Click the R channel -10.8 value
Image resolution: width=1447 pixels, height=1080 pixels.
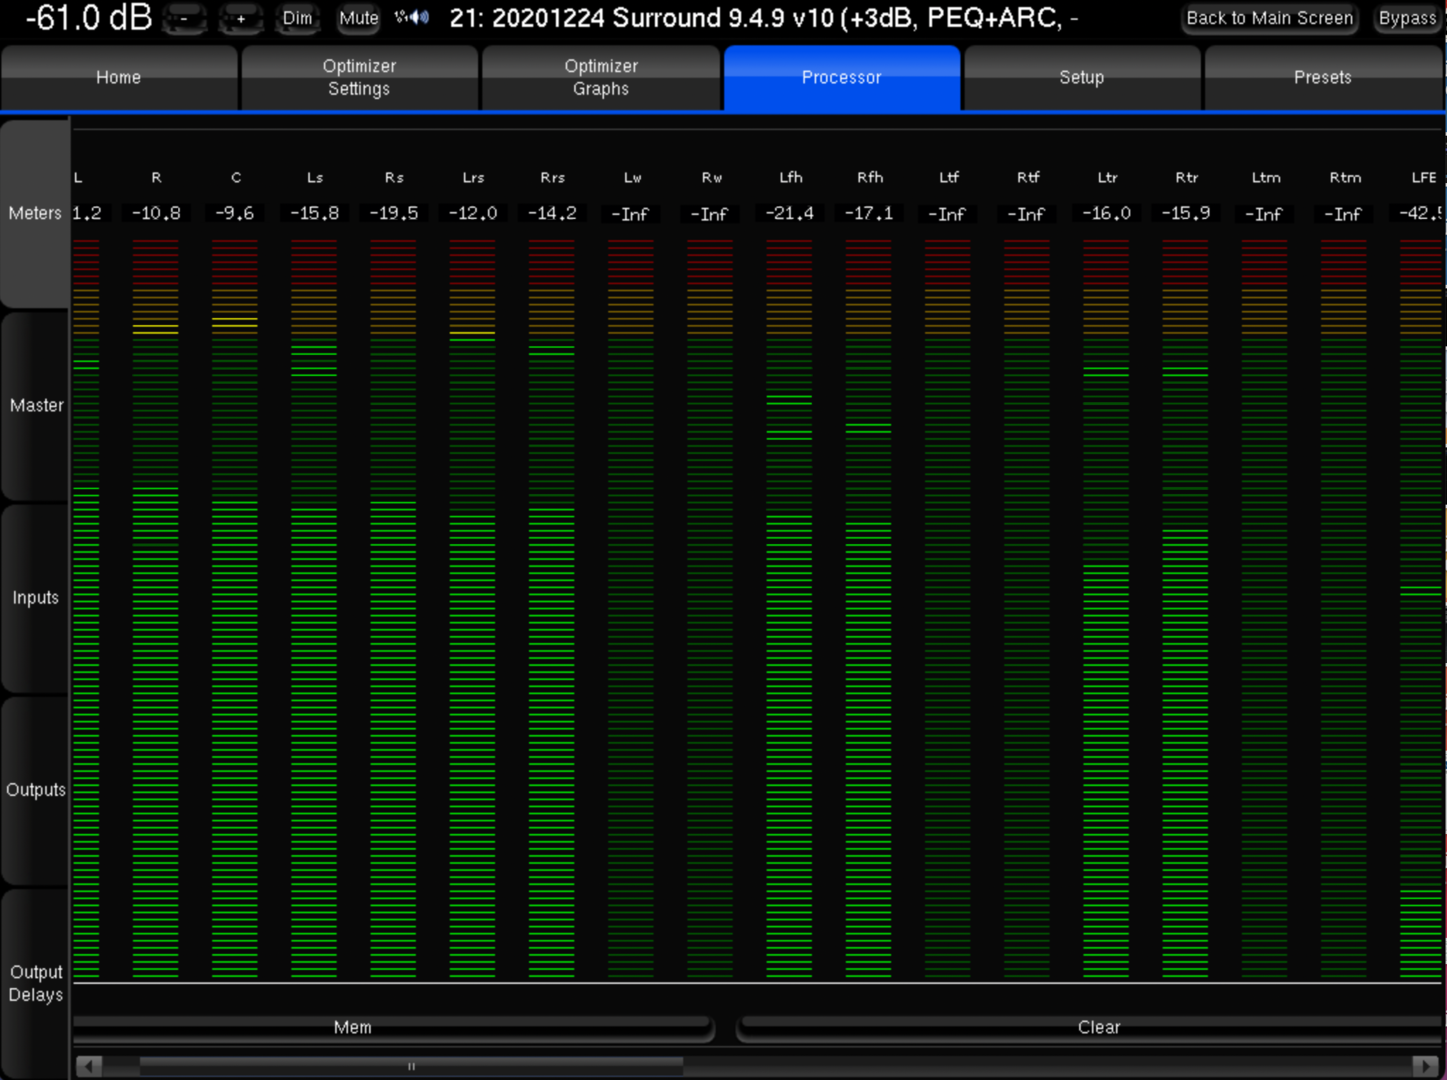[156, 213]
